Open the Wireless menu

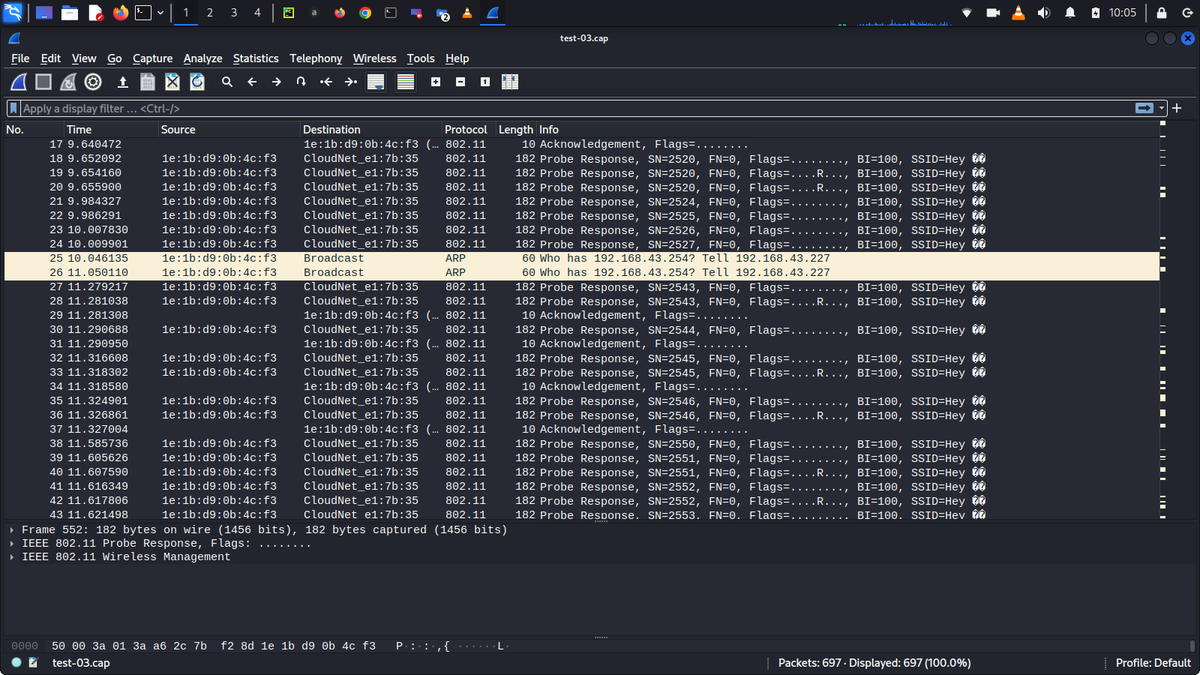click(375, 58)
